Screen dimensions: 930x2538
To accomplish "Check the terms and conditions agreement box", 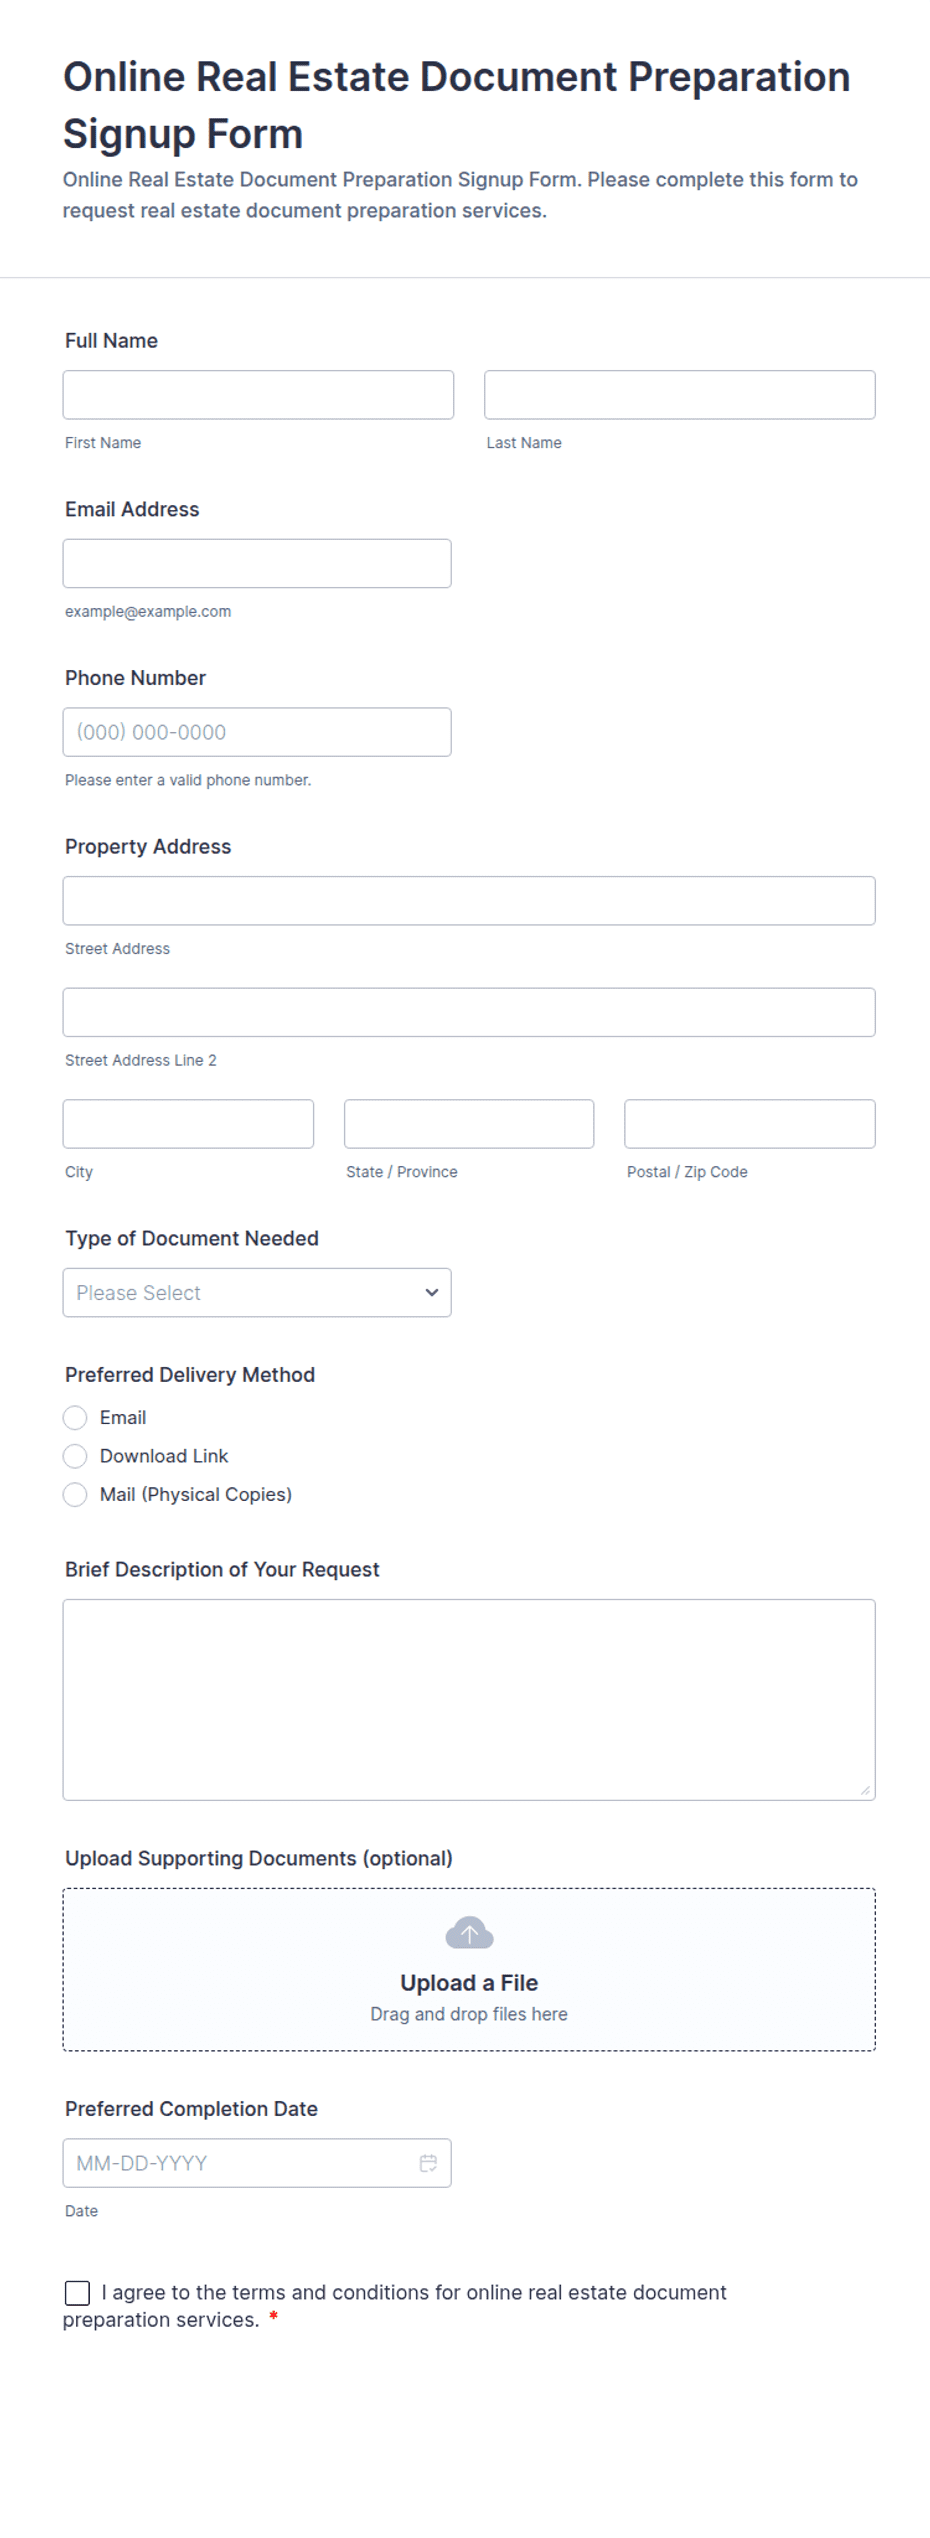I will (x=77, y=2292).
